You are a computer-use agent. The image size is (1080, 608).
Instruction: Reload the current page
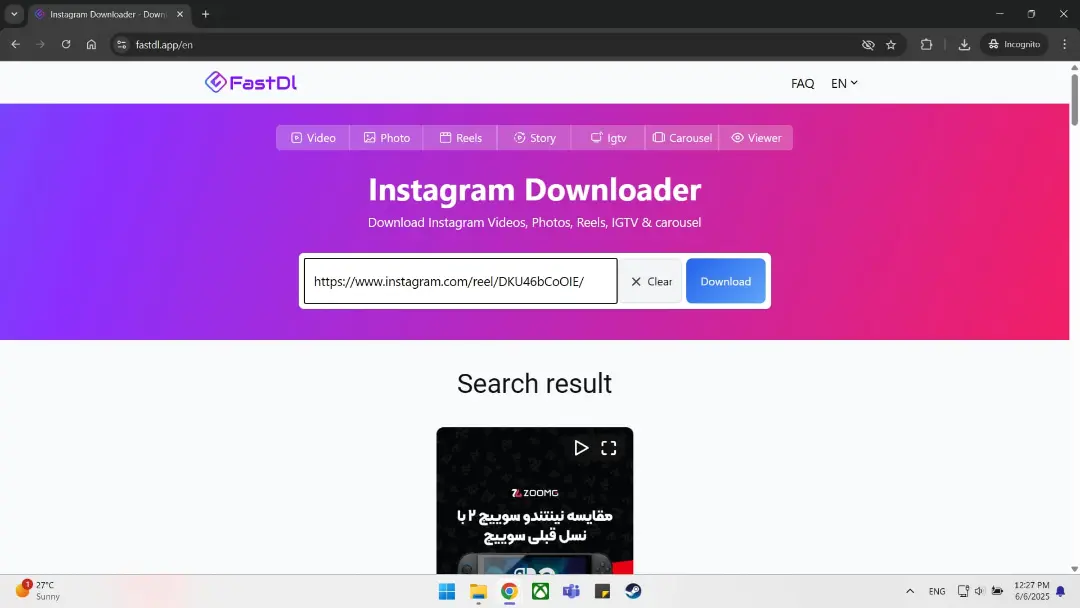(x=66, y=44)
